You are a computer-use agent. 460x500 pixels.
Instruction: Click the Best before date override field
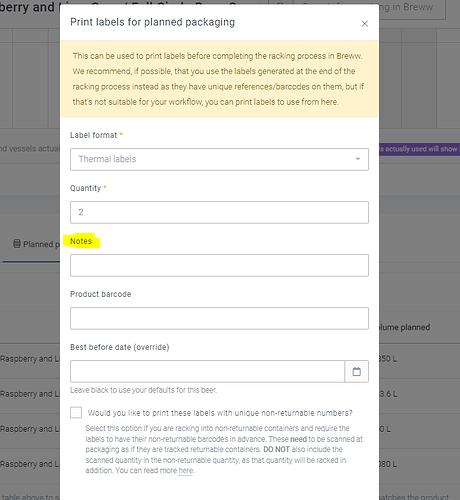pyautogui.click(x=207, y=371)
